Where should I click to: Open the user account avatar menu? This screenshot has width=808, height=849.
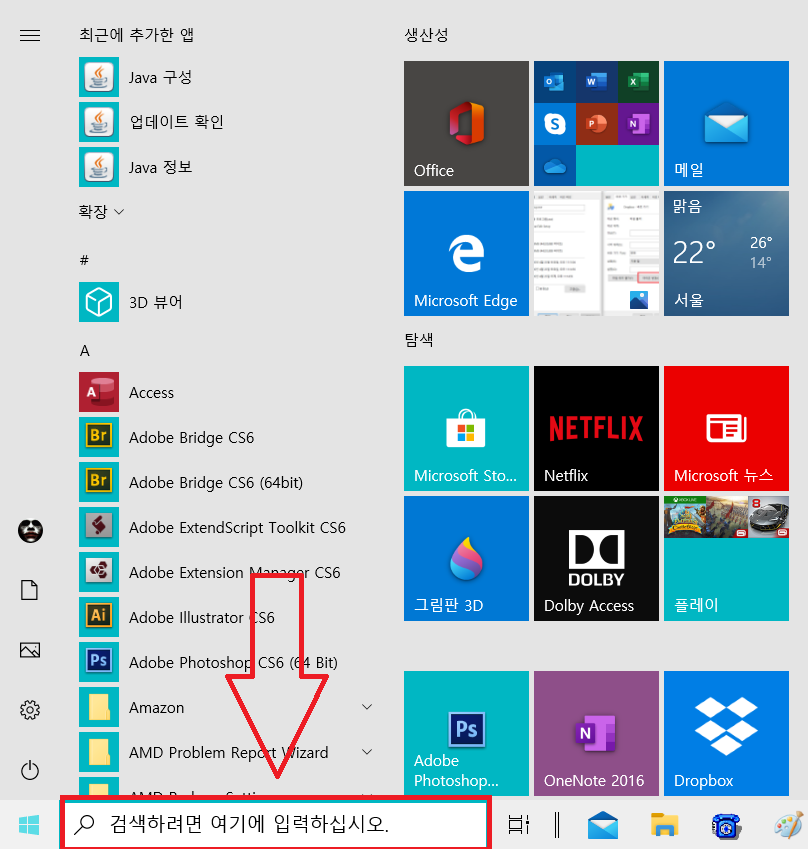click(30, 531)
